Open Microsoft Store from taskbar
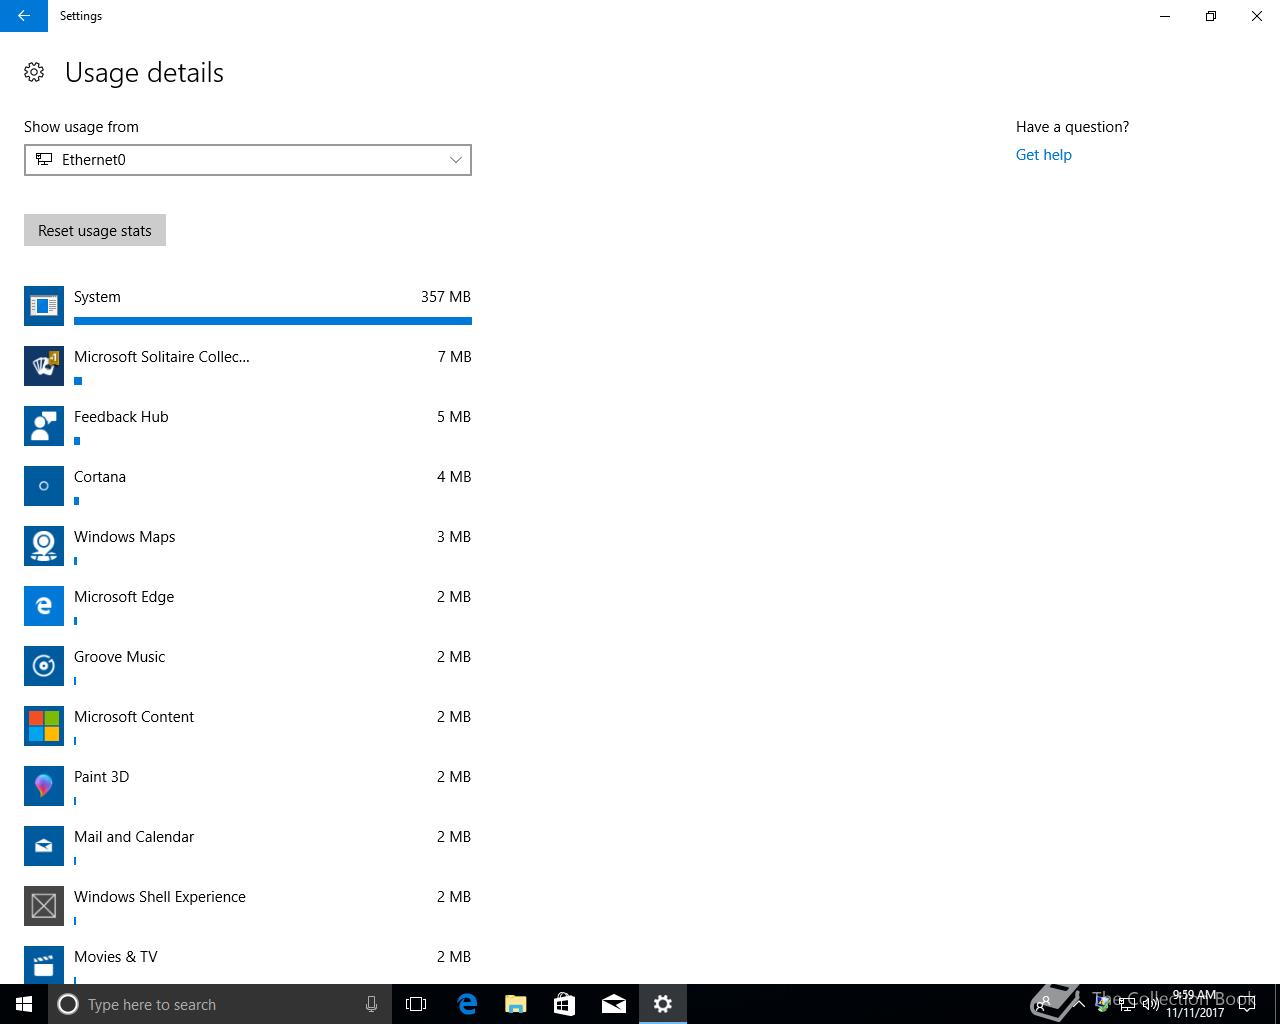Viewport: 1280px width, 1024px height. point(565,1004)
